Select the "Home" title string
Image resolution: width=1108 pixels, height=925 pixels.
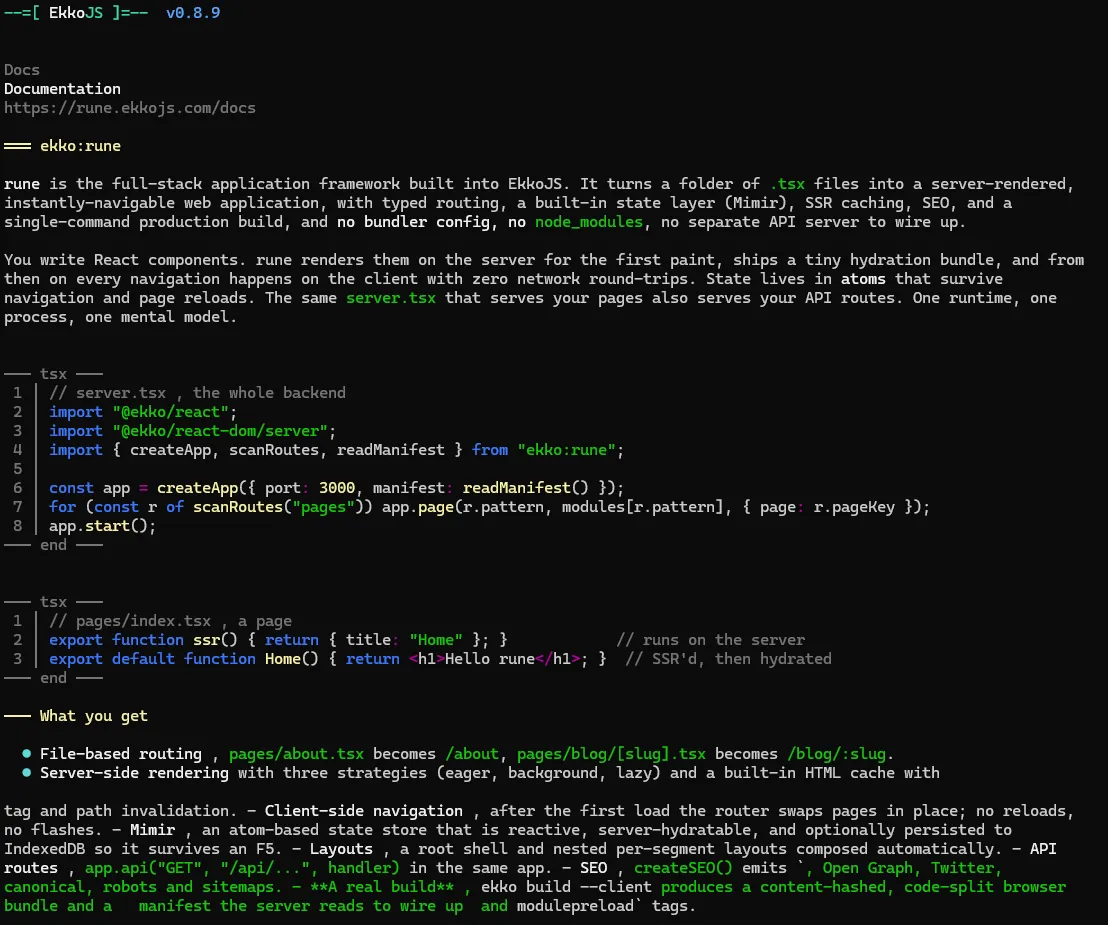click(436, 640)
